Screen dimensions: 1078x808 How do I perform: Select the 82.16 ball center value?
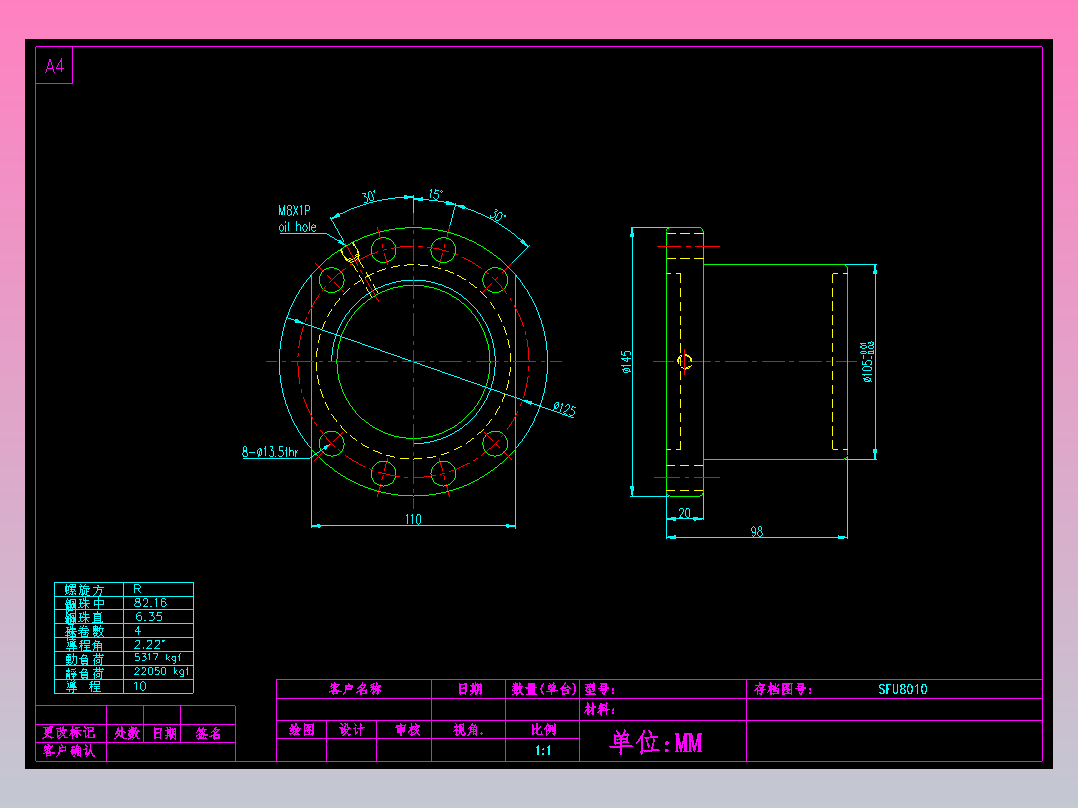[x=150, y=602]
